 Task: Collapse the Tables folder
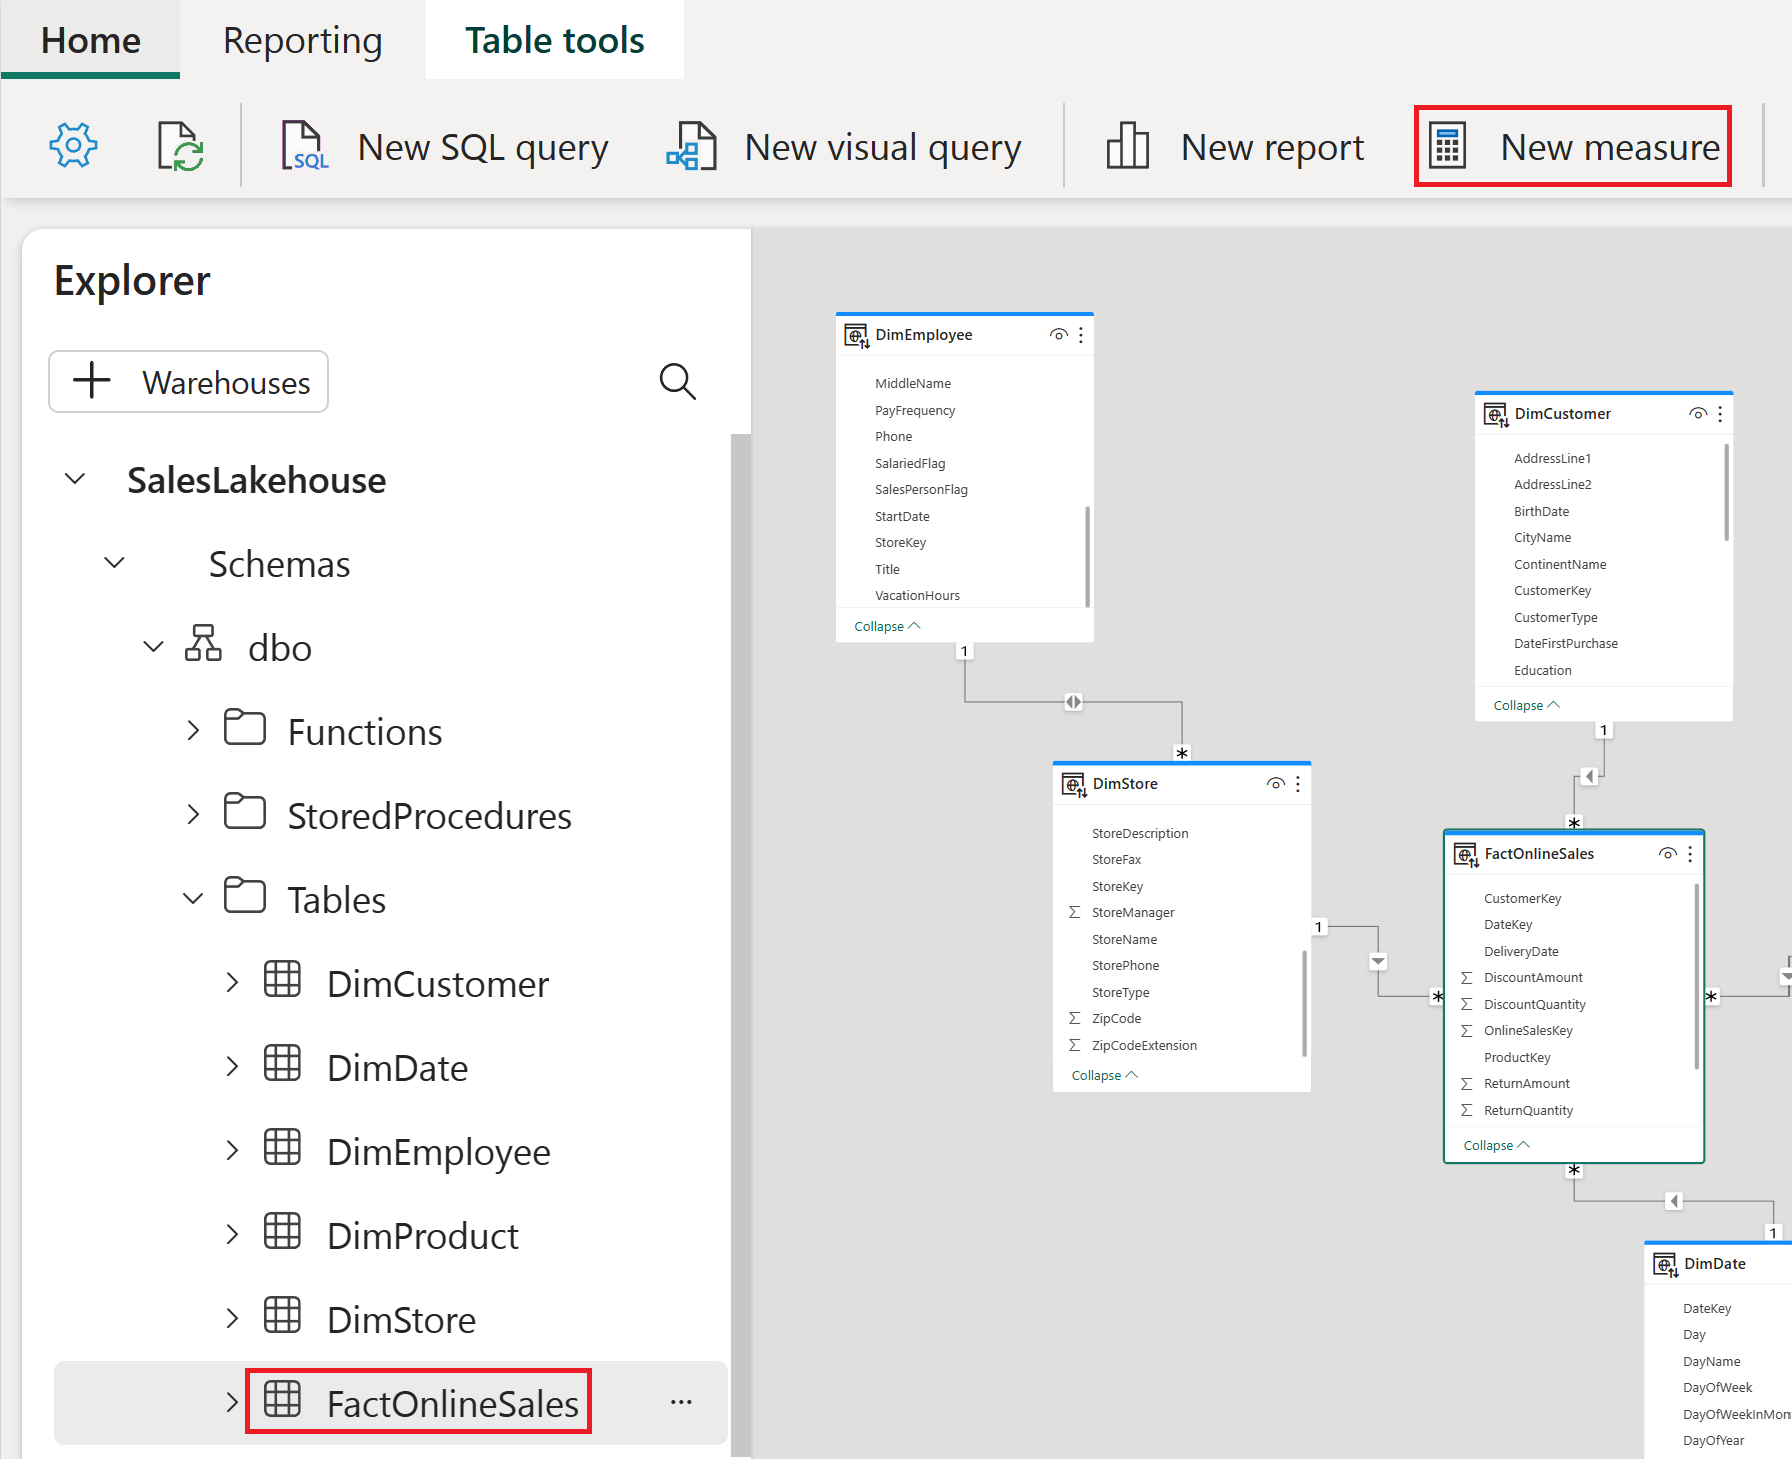(x=193, y=899)
